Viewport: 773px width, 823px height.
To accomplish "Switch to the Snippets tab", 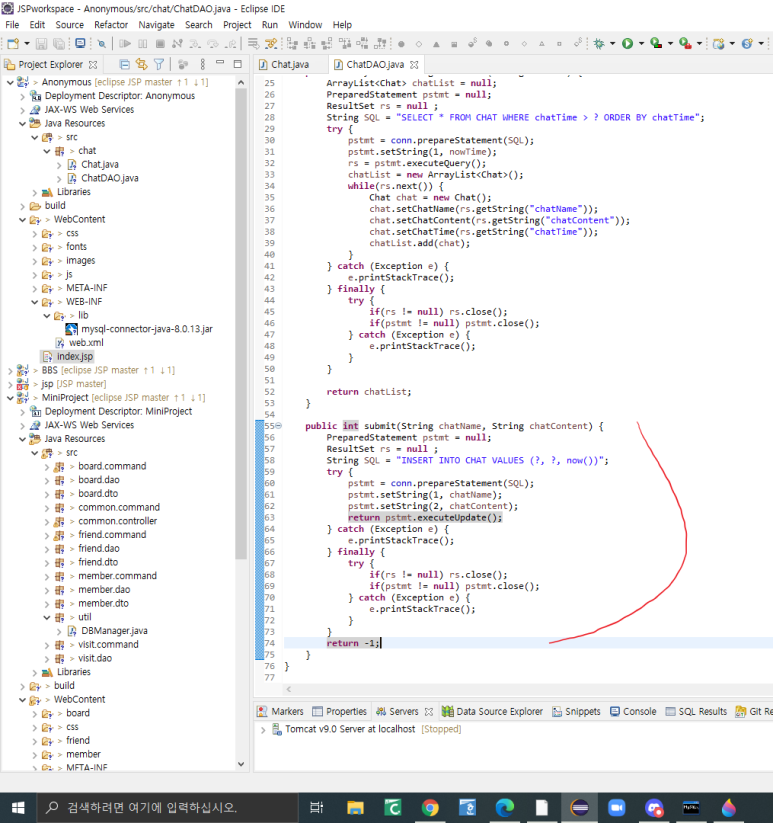I will click(576, 712).
